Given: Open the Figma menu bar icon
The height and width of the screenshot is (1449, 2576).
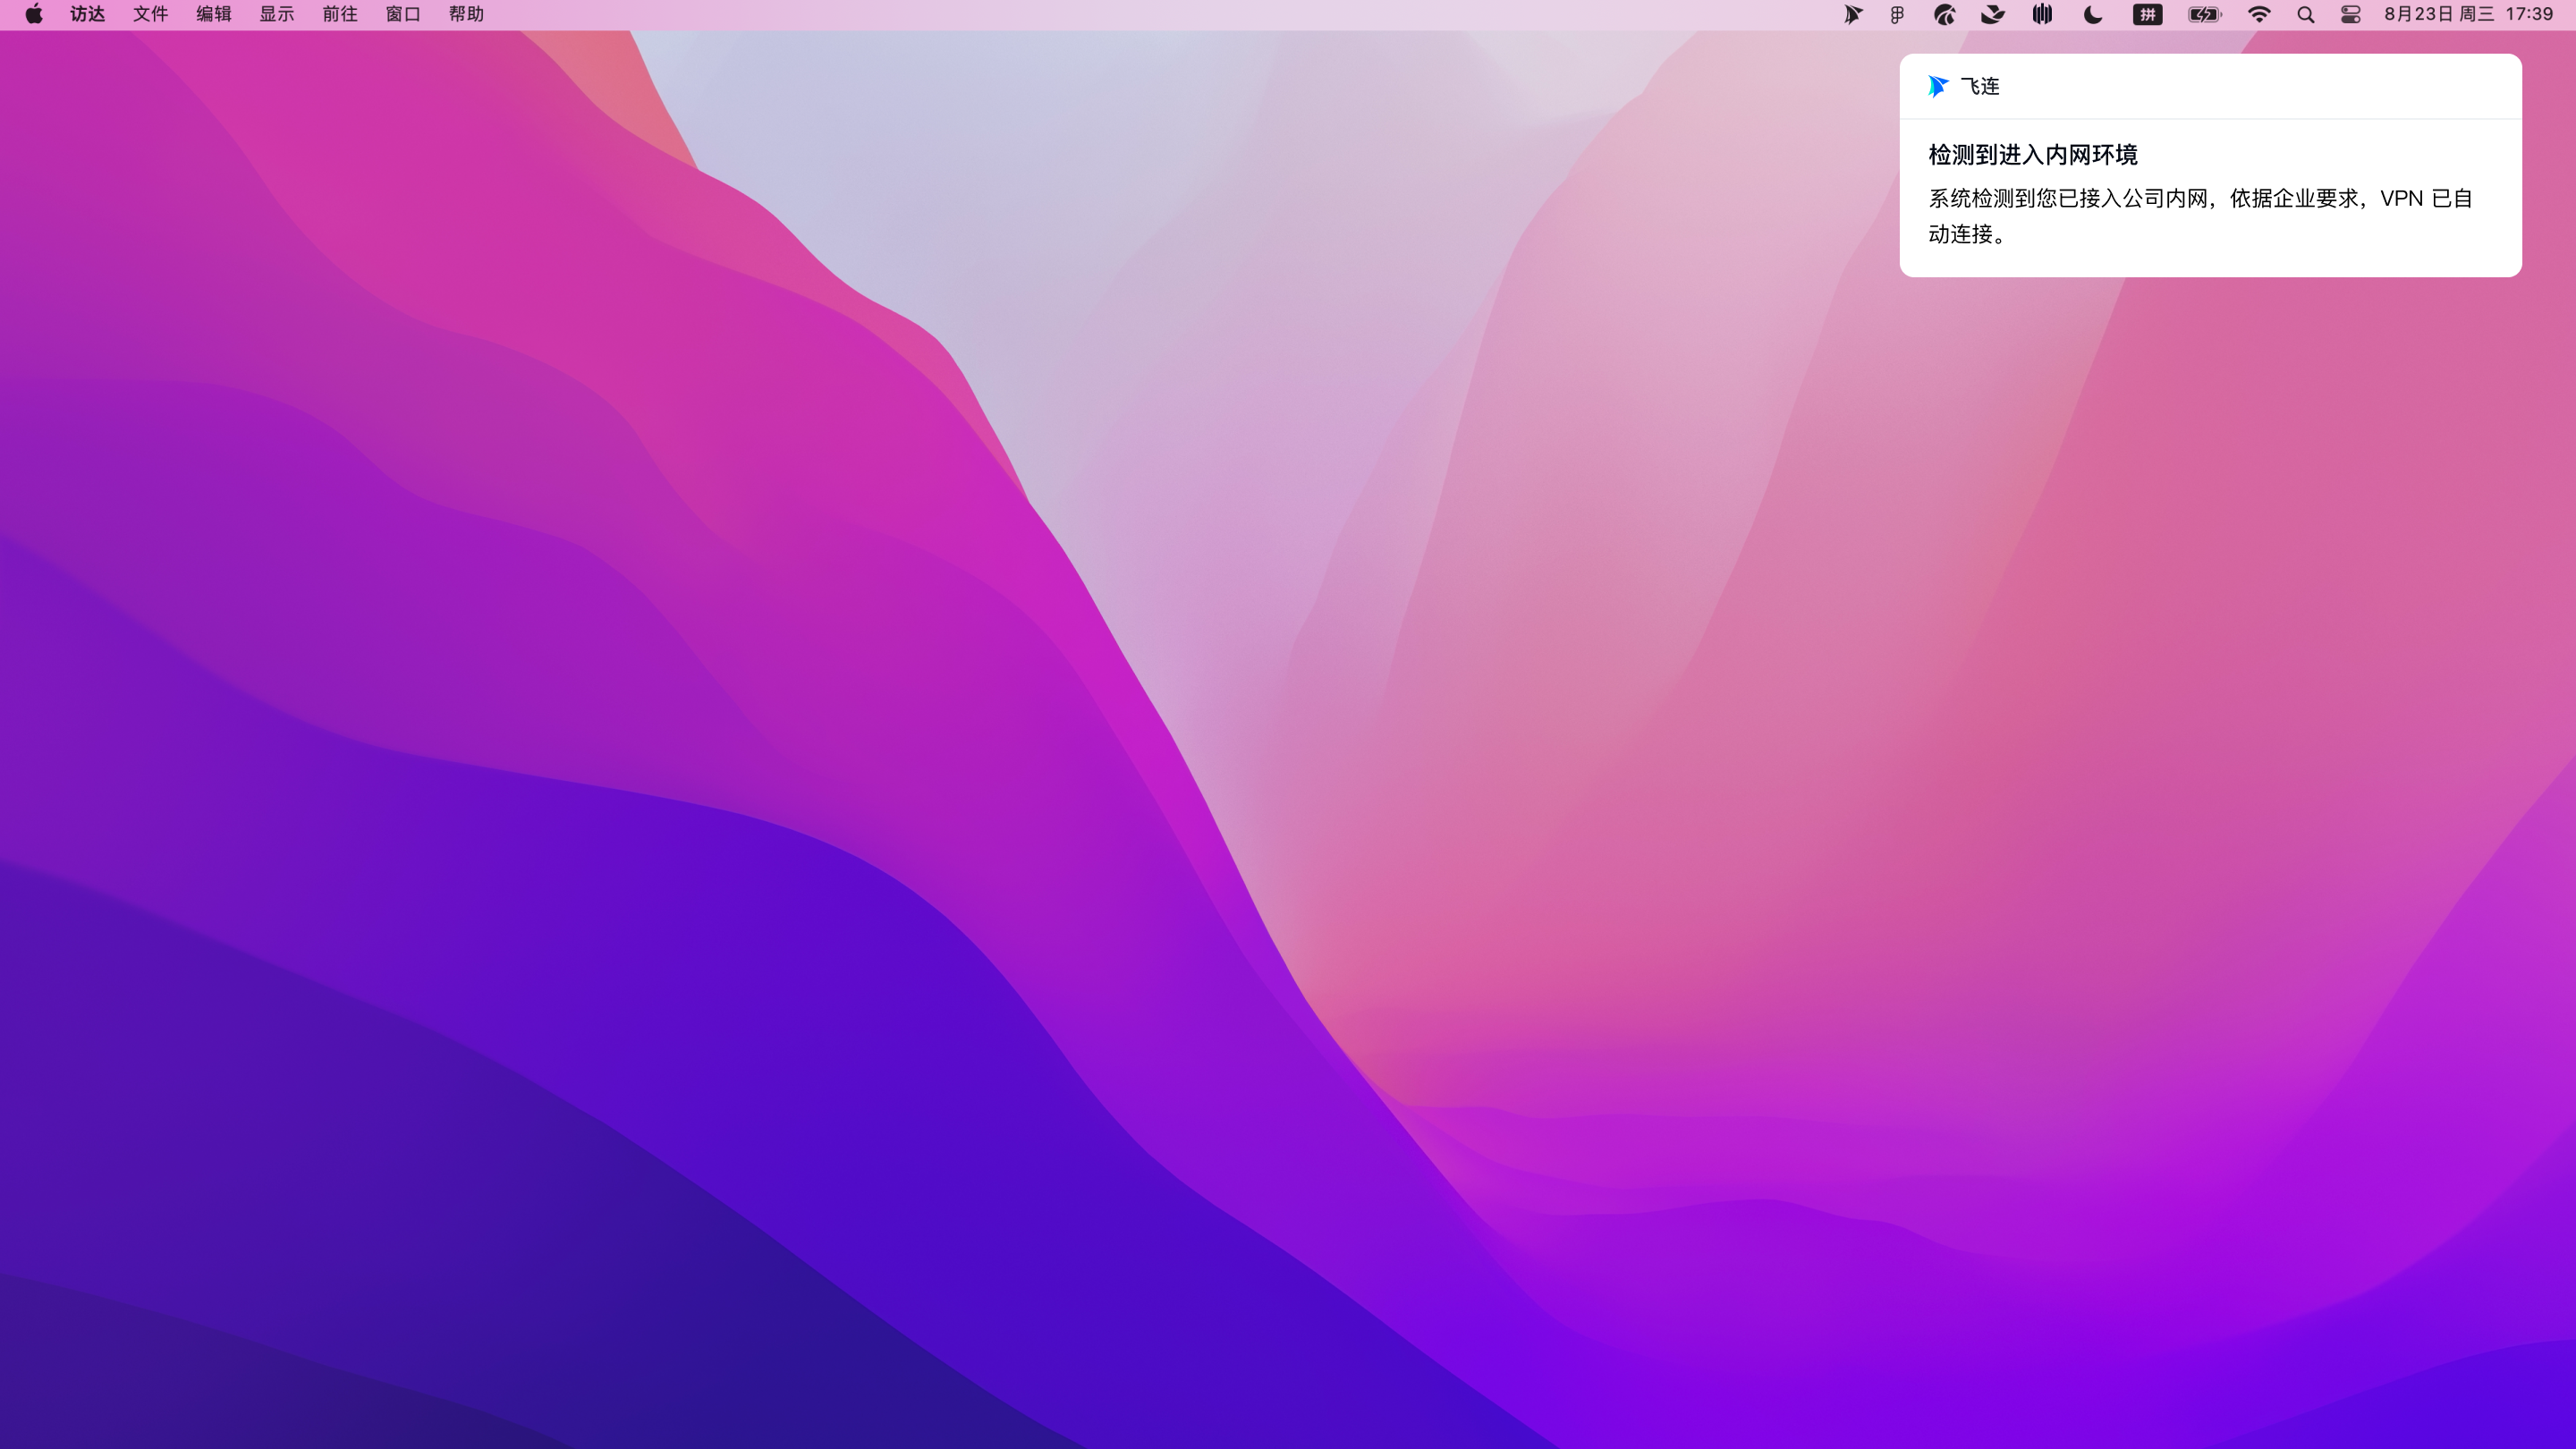Looking at the screenshot, I should point(1897,14).
